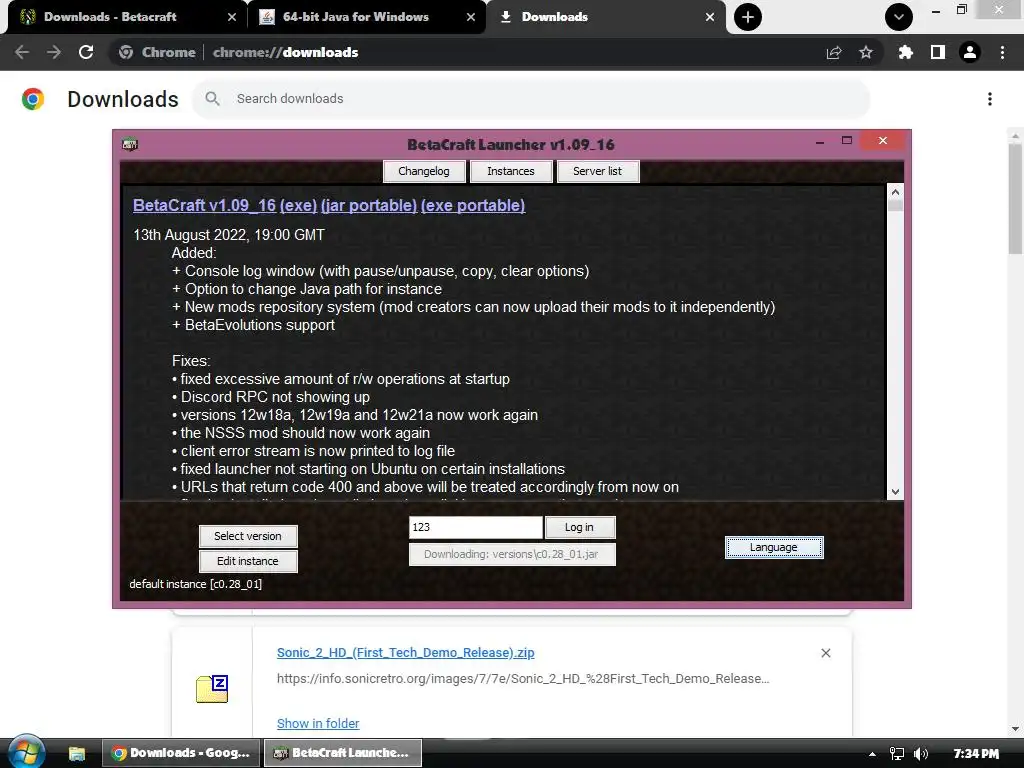The width and height of the screenshot is (1024, 768).
Task: Close the Downloads - Betacraft tab
Action: point(232,17)
